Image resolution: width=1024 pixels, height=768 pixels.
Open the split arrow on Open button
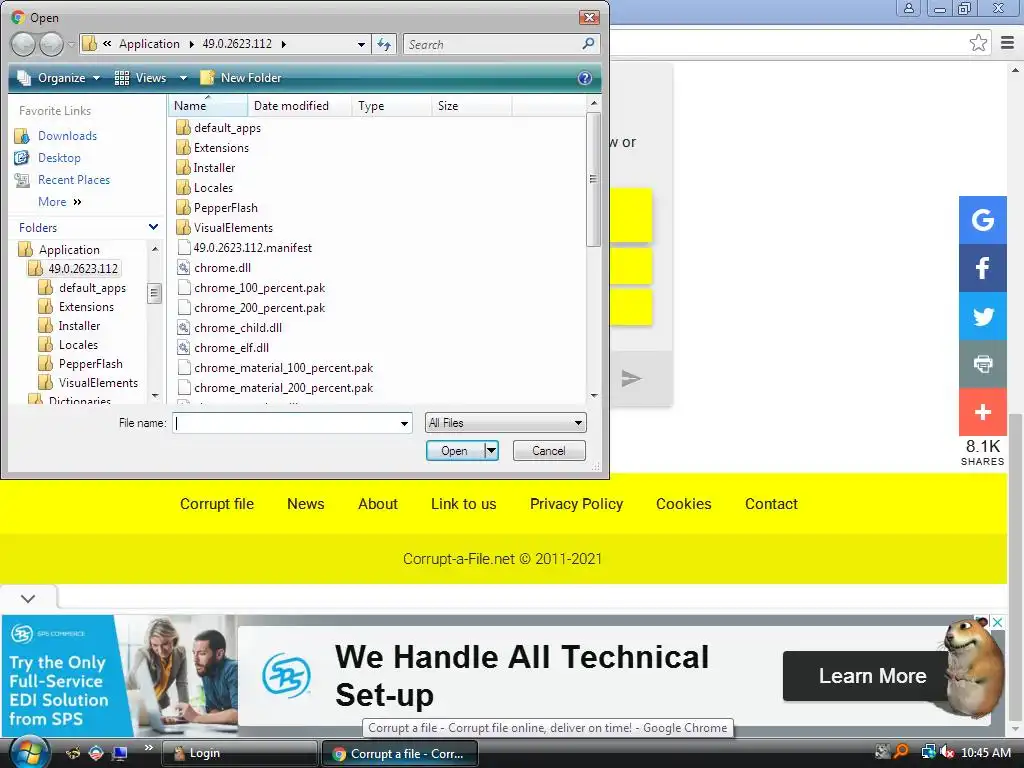coord(492,451)
